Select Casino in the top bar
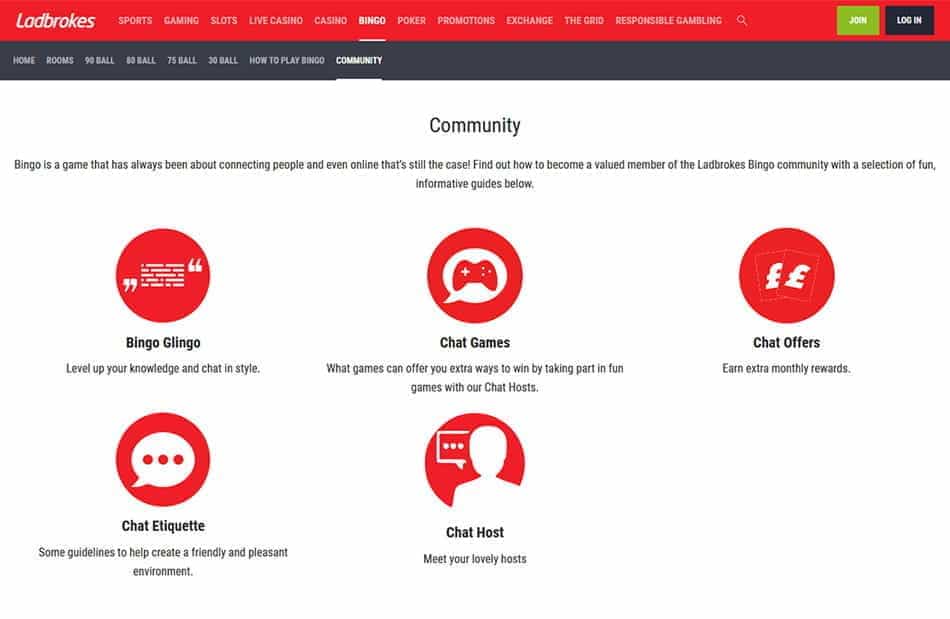Viewport: 950px width, 619px height. pyautogui.click(x=330, y=21)
